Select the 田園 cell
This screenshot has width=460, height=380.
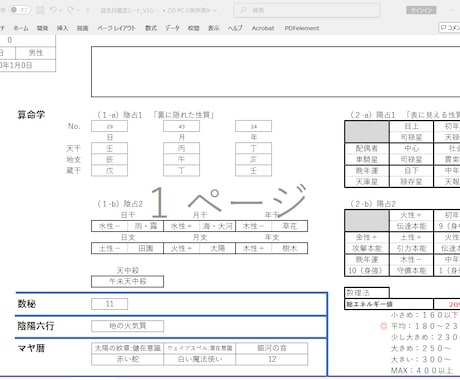click(x=146, y=248)
